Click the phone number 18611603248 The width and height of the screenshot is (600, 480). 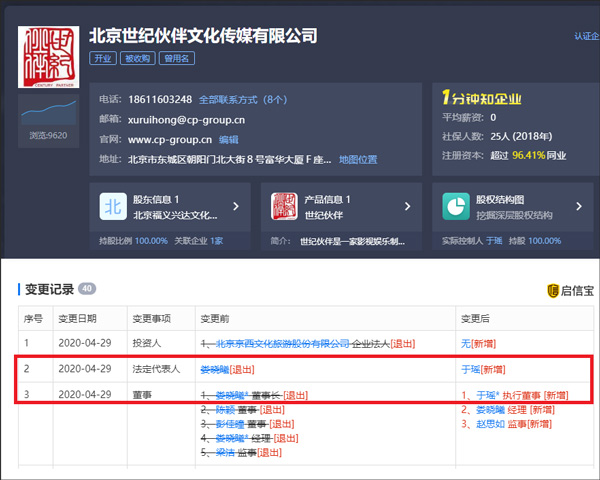point(160,100)
